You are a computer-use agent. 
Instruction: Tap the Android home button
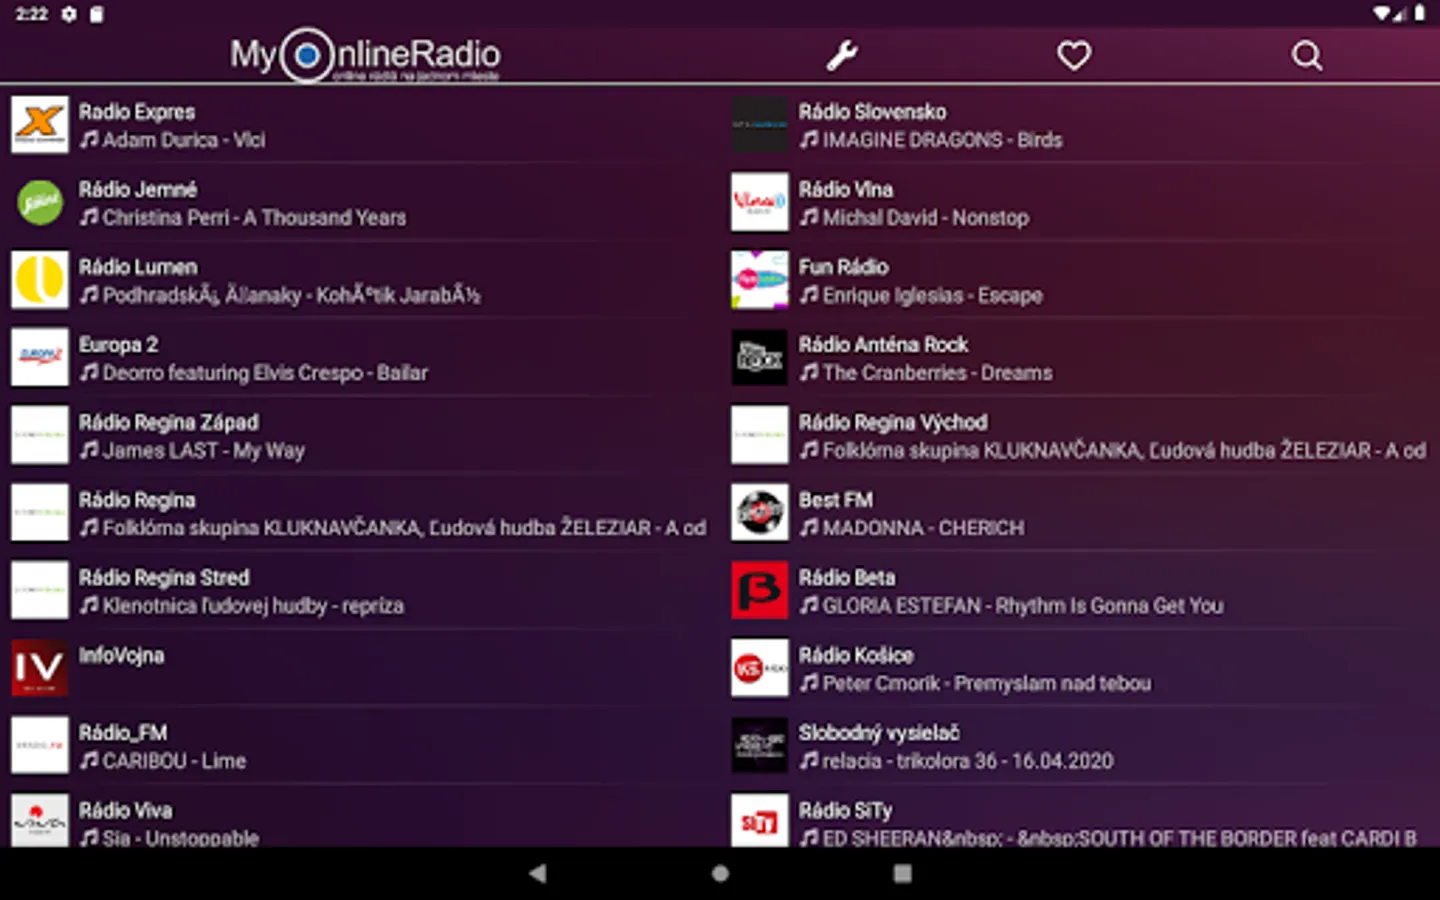pyautogui.click(x=720, y=873)
